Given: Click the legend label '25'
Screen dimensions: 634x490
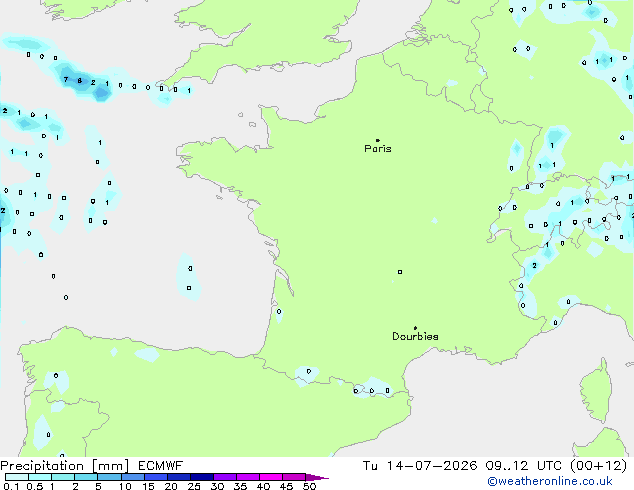Looking at the screenshot, I should click(194, 486).
